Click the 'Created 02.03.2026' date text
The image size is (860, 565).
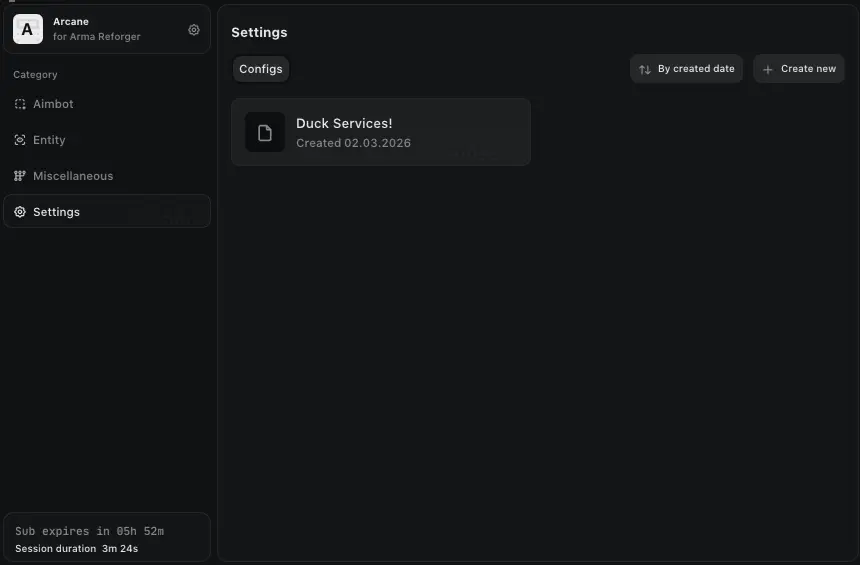click(x=353, y=143)
